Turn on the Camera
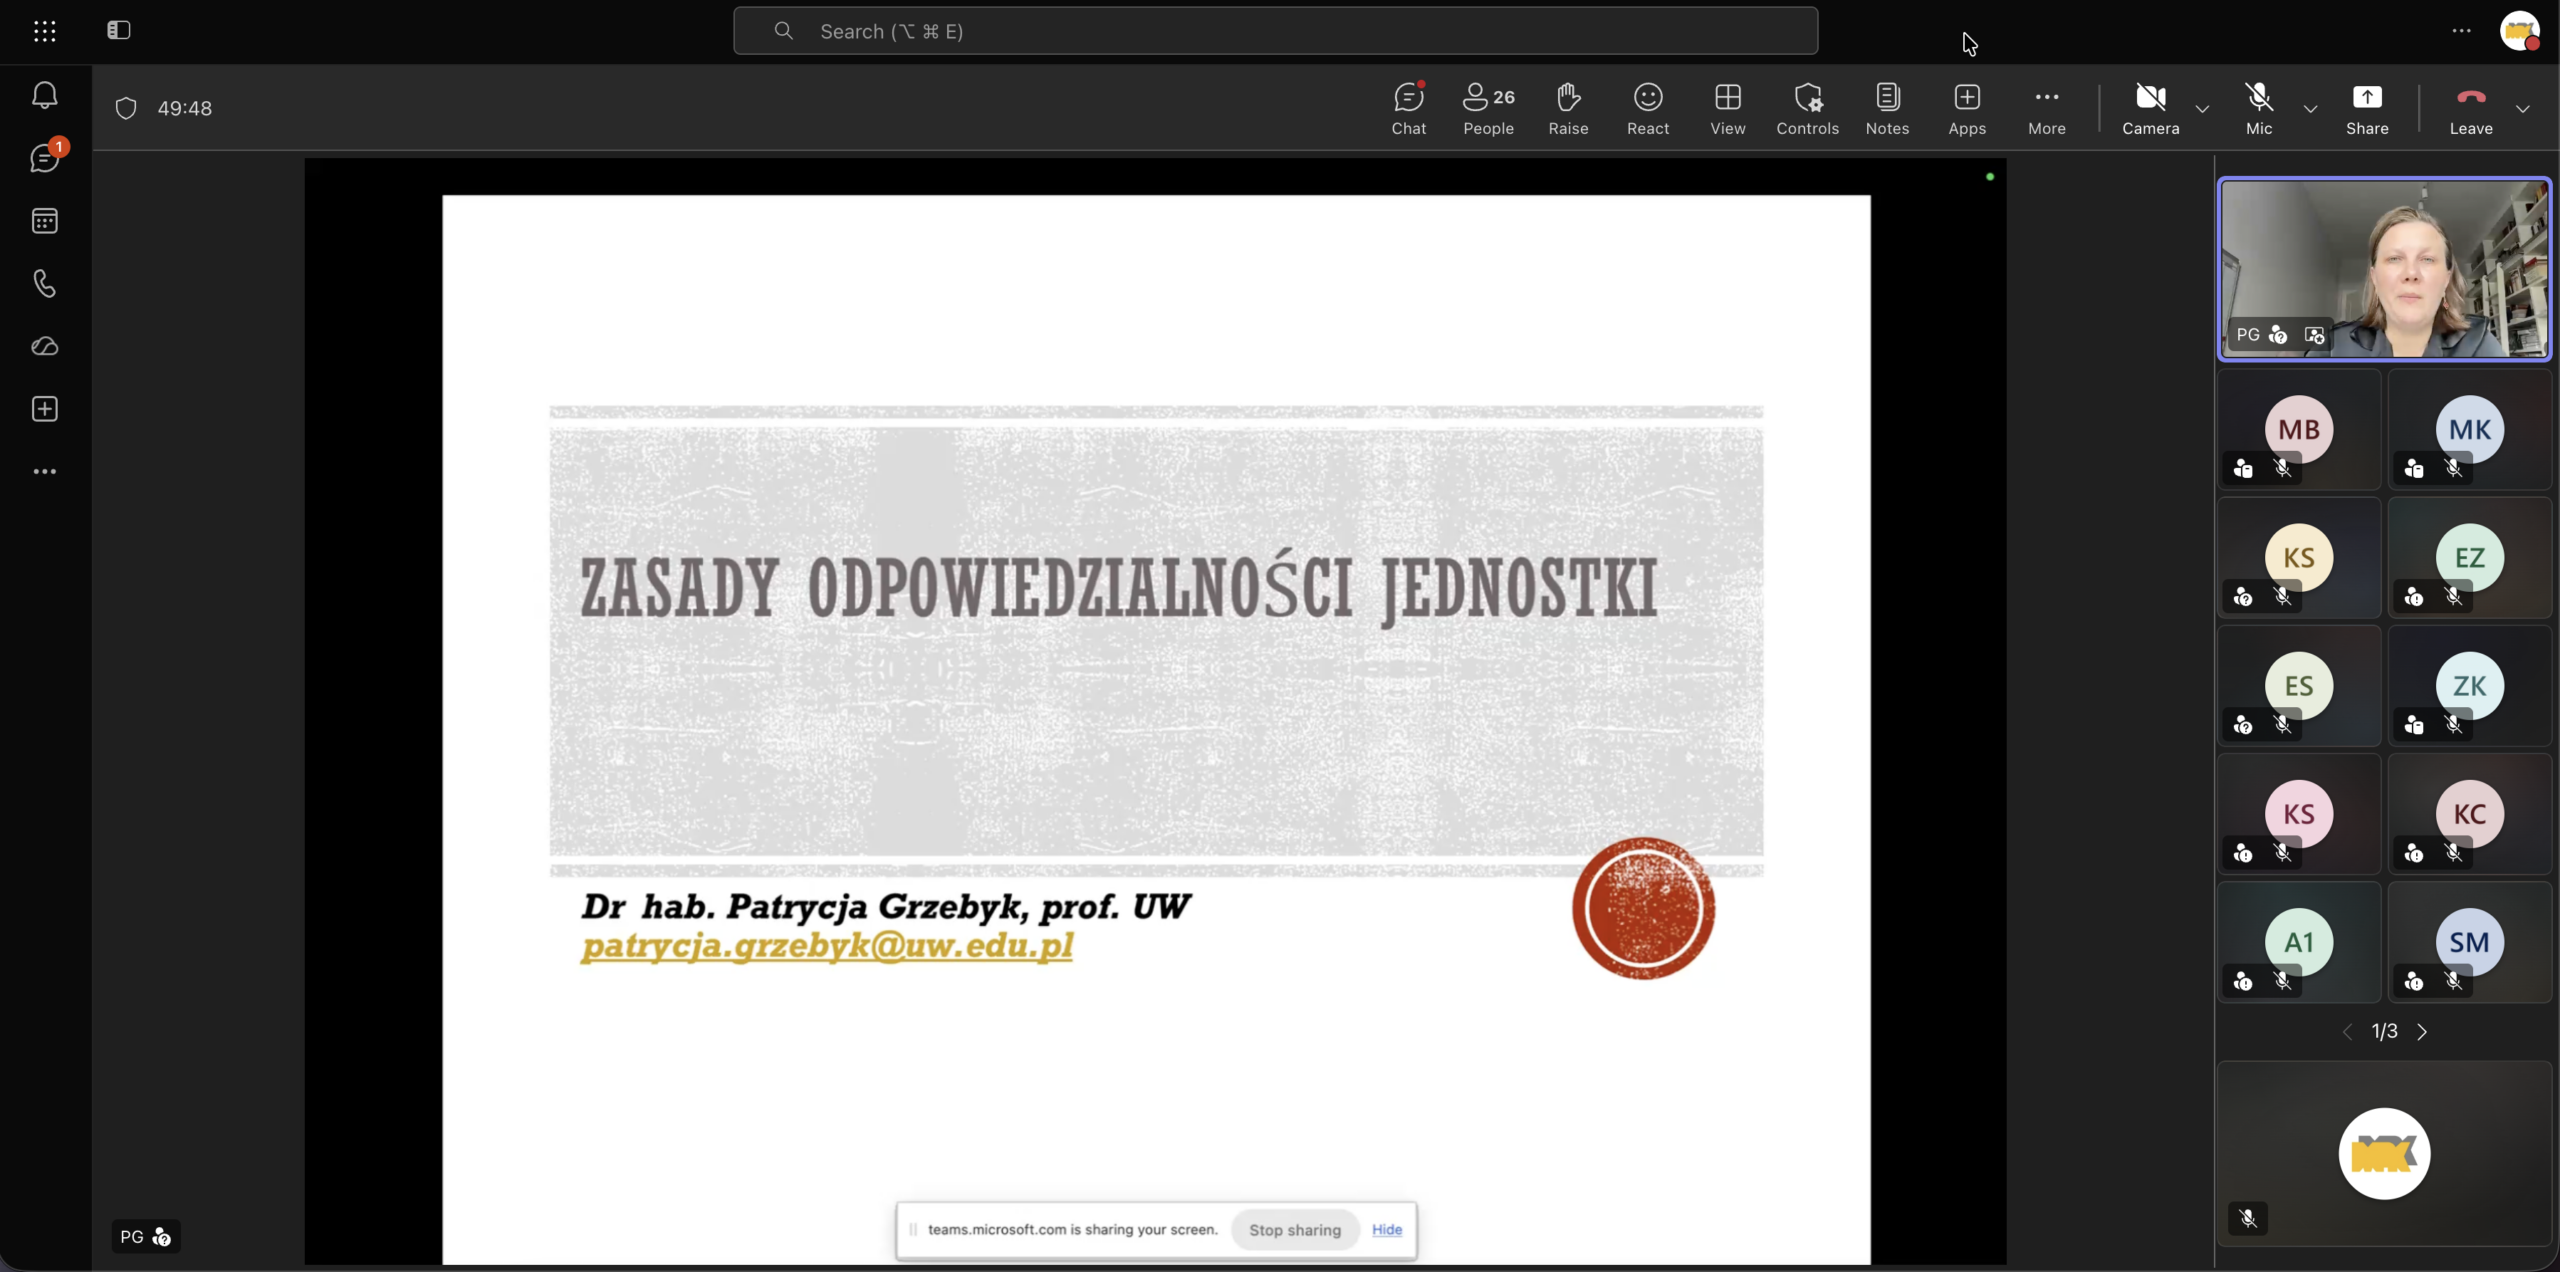Image resolution: width=2560 pixels, height=1272 pixels. point(2150,108)
